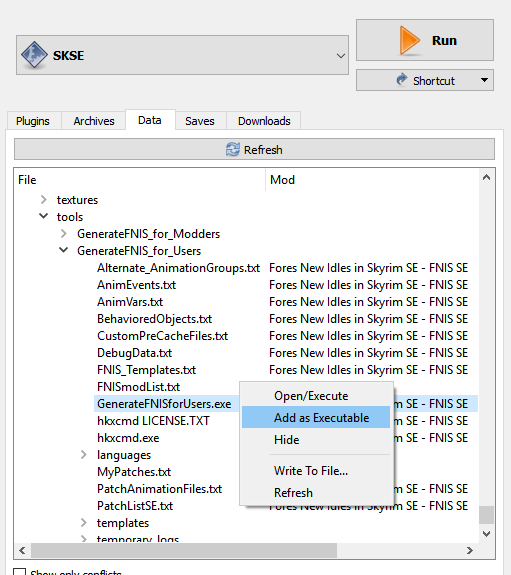The height and width of the screenshot is (575, 511).
Task: Collapse GenerateFNIS_for_Users folder
Action: tap(64, 250)
